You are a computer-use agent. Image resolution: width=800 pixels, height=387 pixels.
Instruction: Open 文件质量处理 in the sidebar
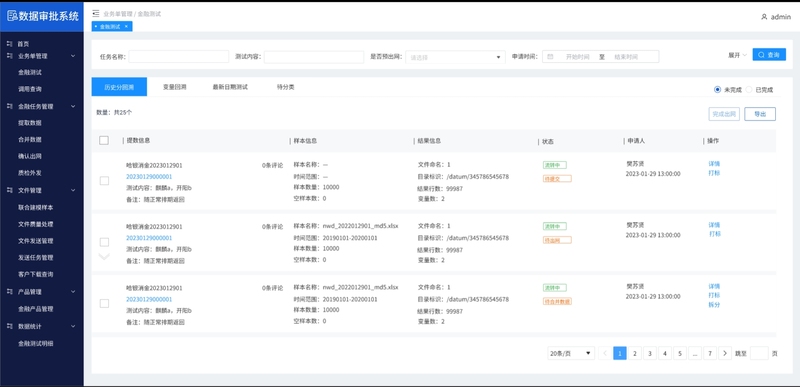point(35,224)
